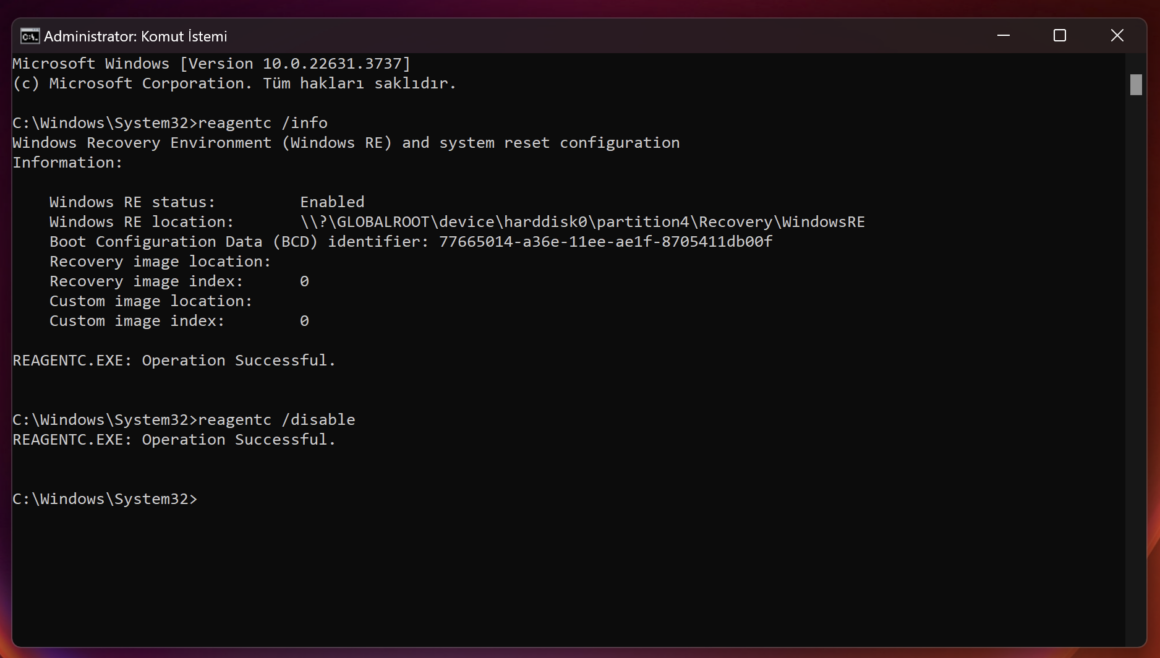Image resolution: width=1160 pixels, height=658 pixels.
Task: Minimize the Komut İstemi window
Action: pyautogui.click(x=1003, y=36)
